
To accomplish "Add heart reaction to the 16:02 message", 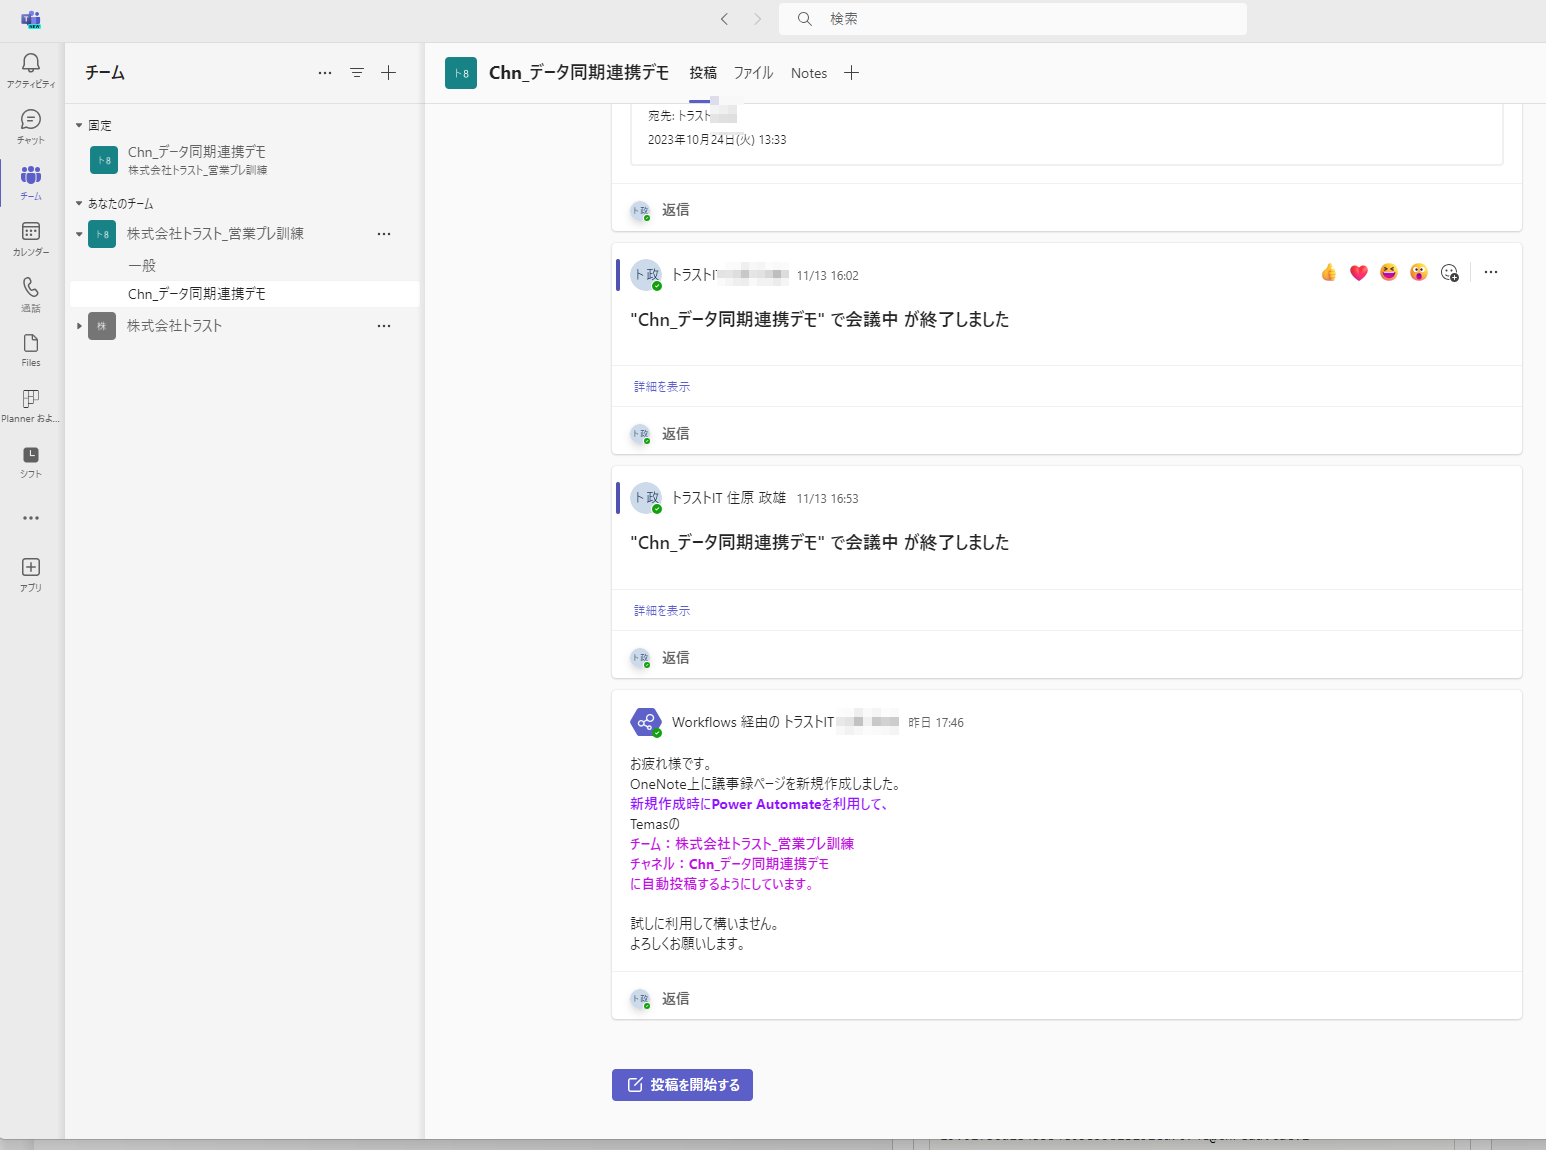I will coord(1358,273).
